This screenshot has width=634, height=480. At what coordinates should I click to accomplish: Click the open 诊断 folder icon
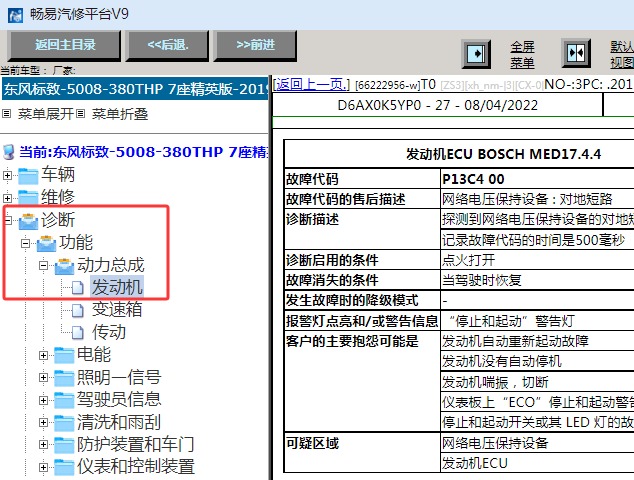pos(28,220)
